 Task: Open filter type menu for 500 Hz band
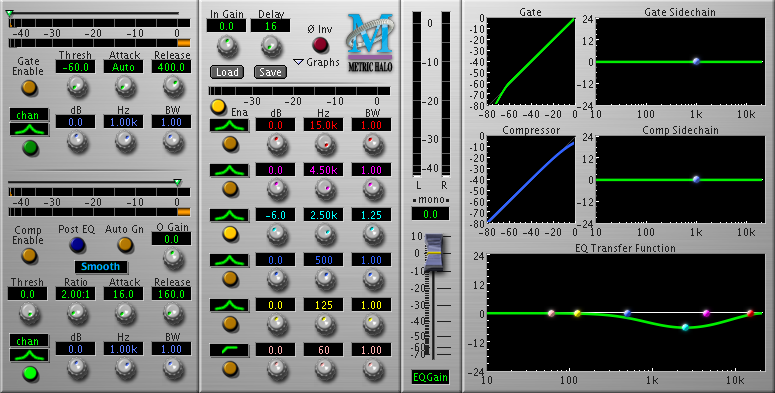point(229,260)
